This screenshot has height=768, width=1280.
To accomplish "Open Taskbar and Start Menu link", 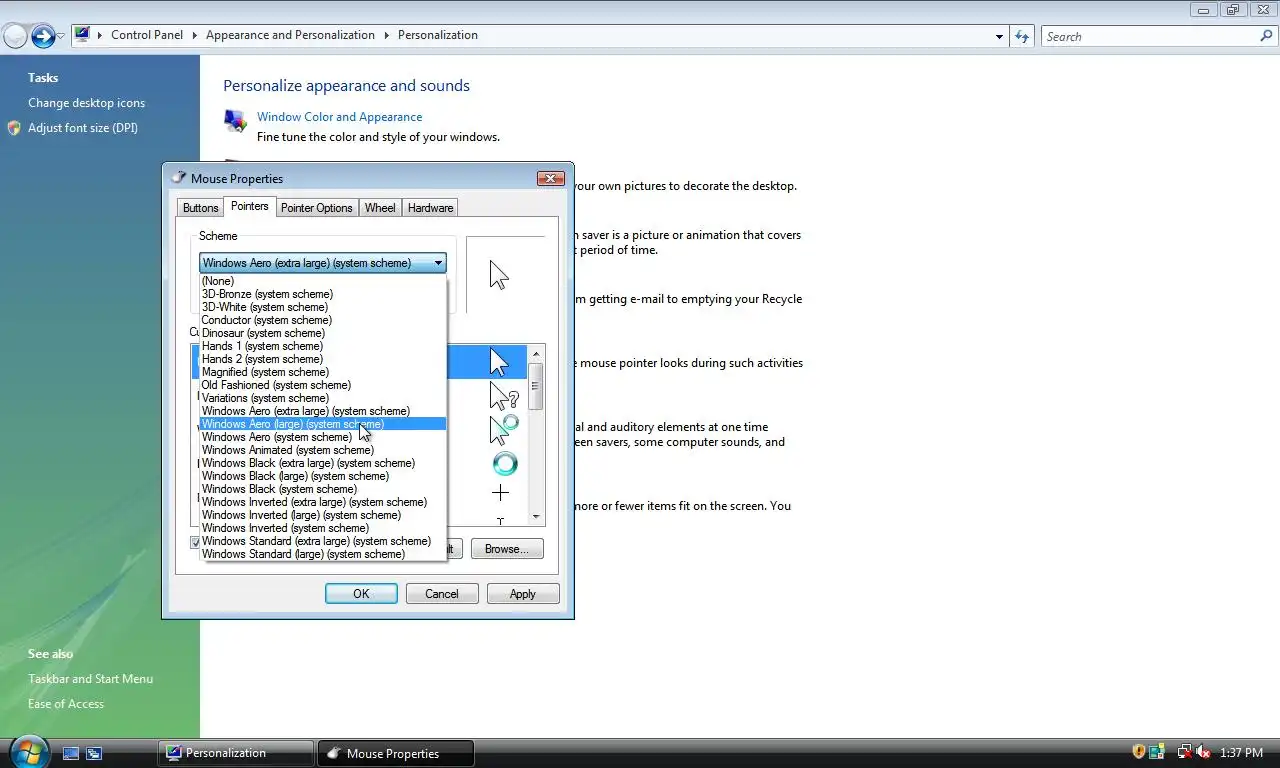I will click(90, 679).
